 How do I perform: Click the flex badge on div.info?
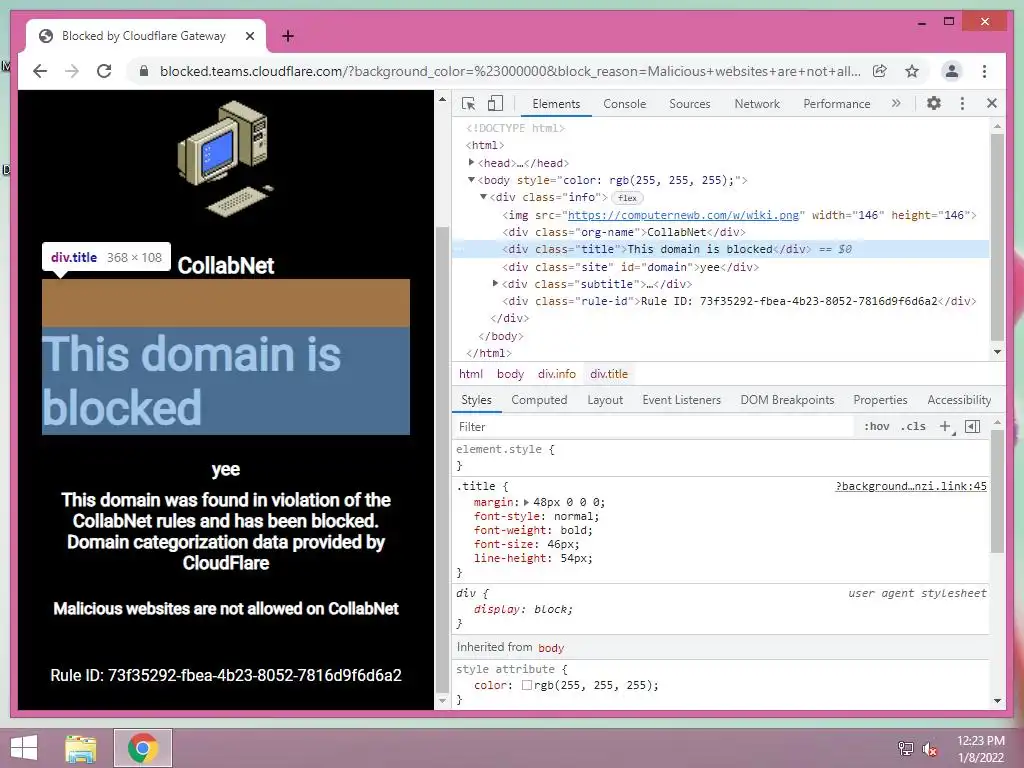click(627, 198)
